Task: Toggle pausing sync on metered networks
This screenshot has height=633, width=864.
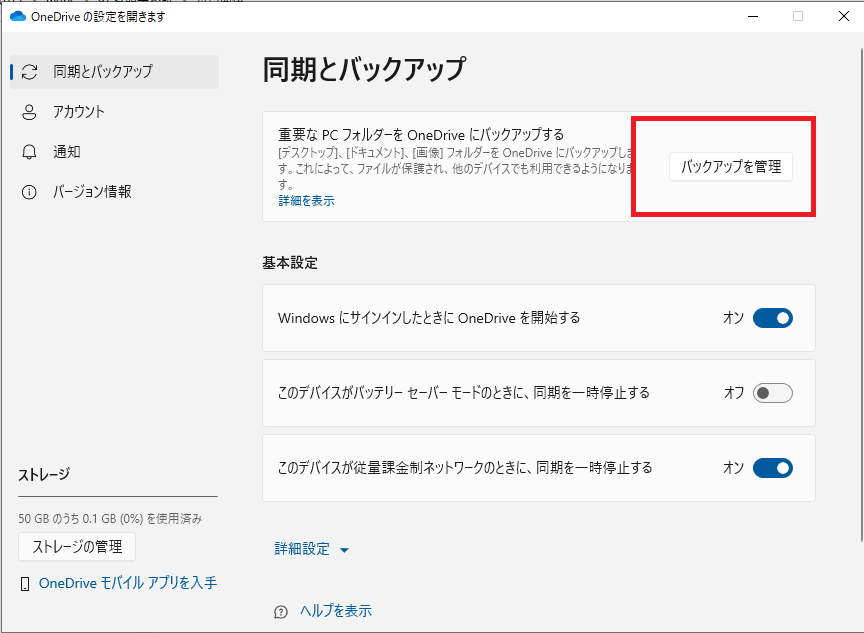Action: pyautogui.click(x=773, y=468)
